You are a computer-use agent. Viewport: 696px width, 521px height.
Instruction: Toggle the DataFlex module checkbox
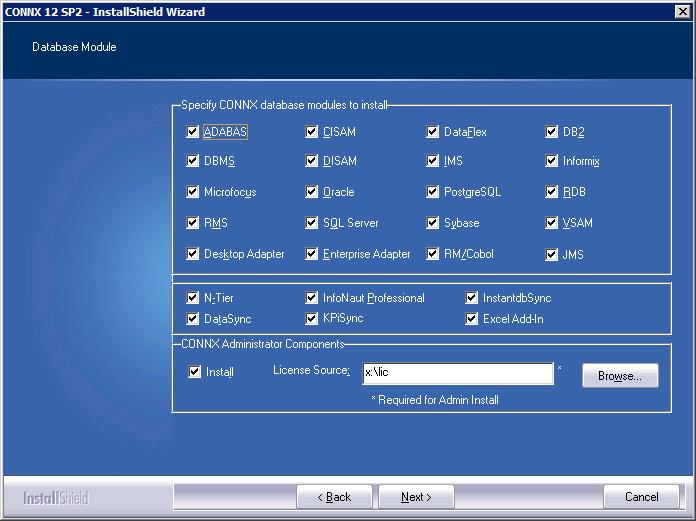click(432, 132)
